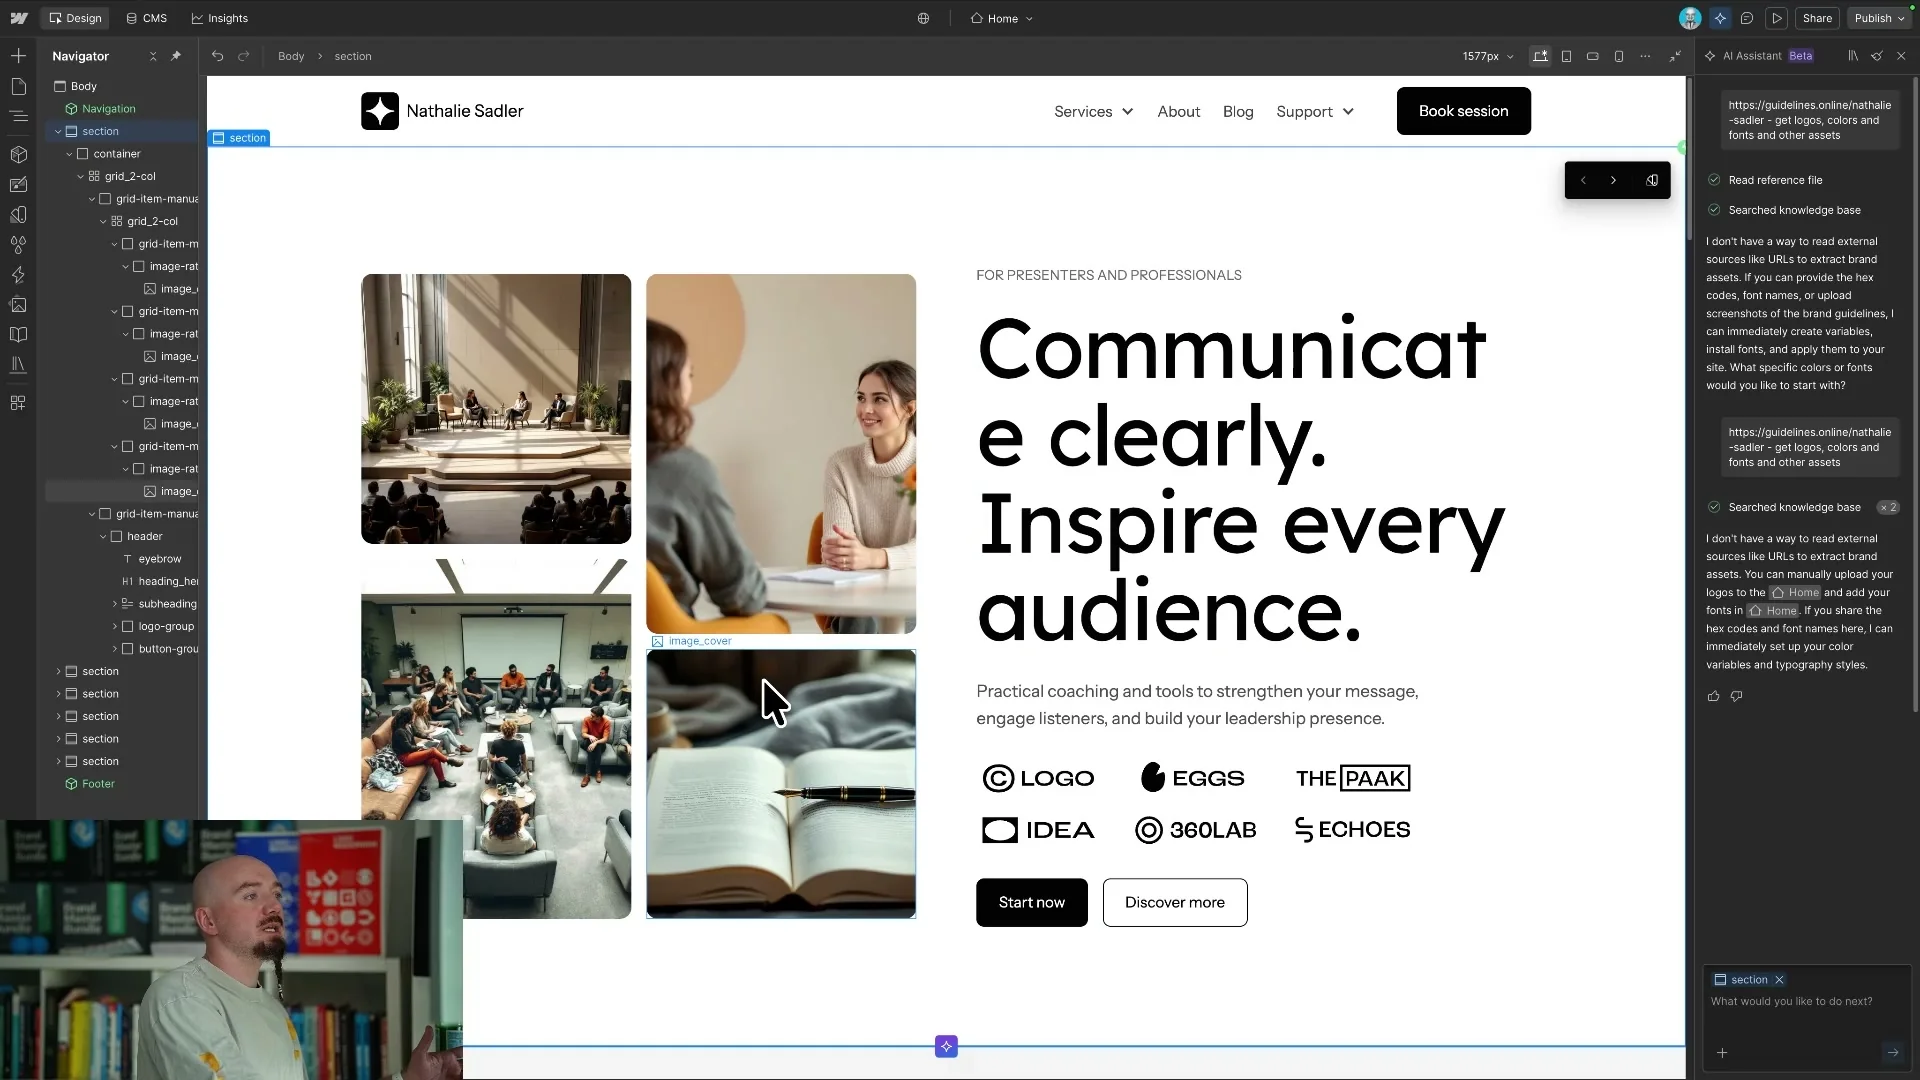Open the Components cube icon in sidebar
The height and width of the screenshot is (1080, 1920).
pos(18,155)
